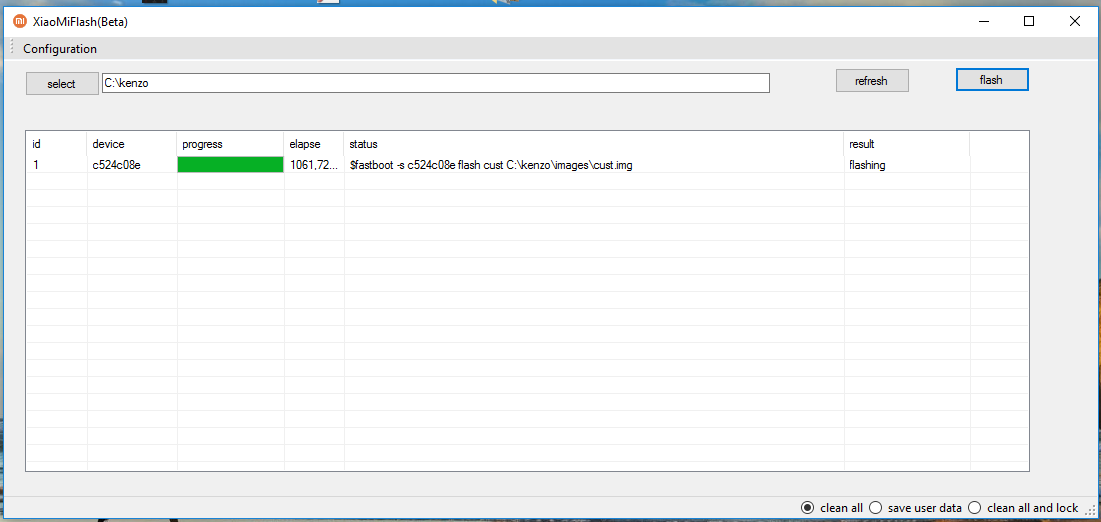Close the XiaoMiFlash window
Image resolution: width=1101 pixels, height=522 pixels.
click(1074, 21)
